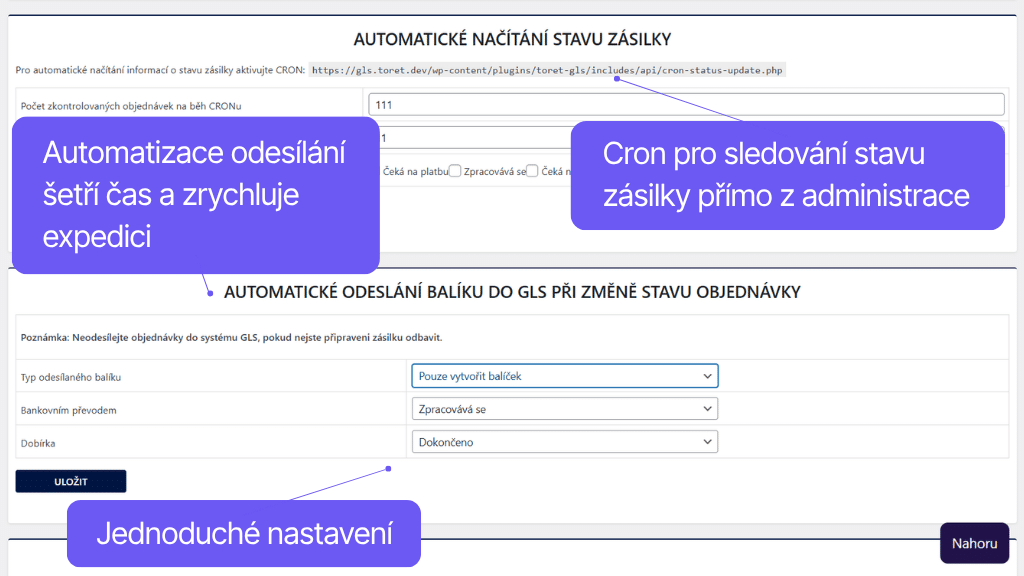The width and height of the screenshot is (1024, 576).
Task: Click the dropdown arrow next to "Dokončeno"
Action: coord(707,441)
